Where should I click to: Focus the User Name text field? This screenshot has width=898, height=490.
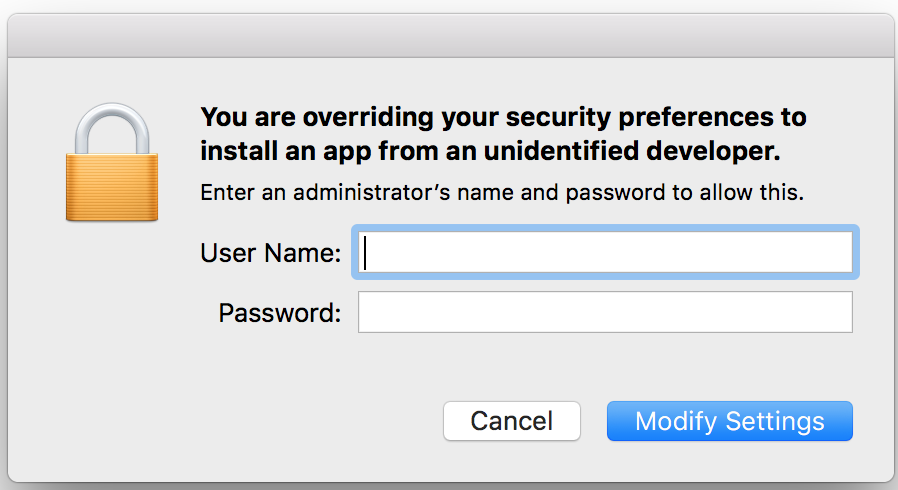pyautogui.click(x=605, y=252)
